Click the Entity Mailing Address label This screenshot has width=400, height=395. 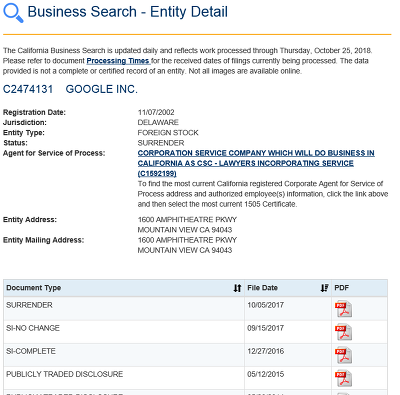43,240
